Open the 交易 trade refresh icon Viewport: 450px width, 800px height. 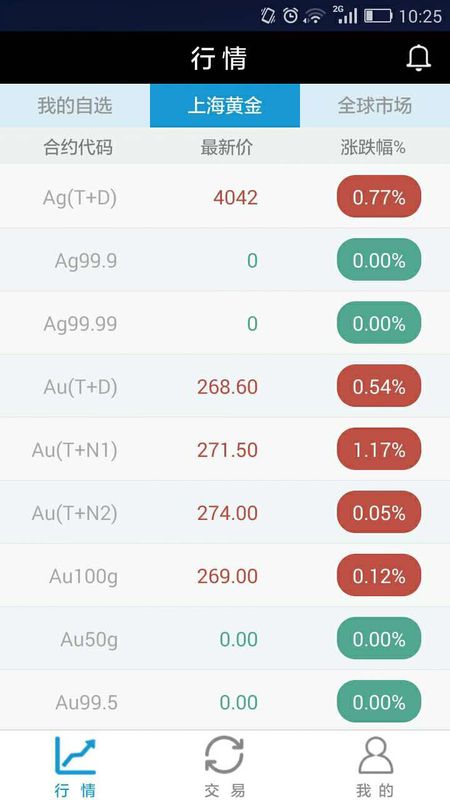coord(224,756)
